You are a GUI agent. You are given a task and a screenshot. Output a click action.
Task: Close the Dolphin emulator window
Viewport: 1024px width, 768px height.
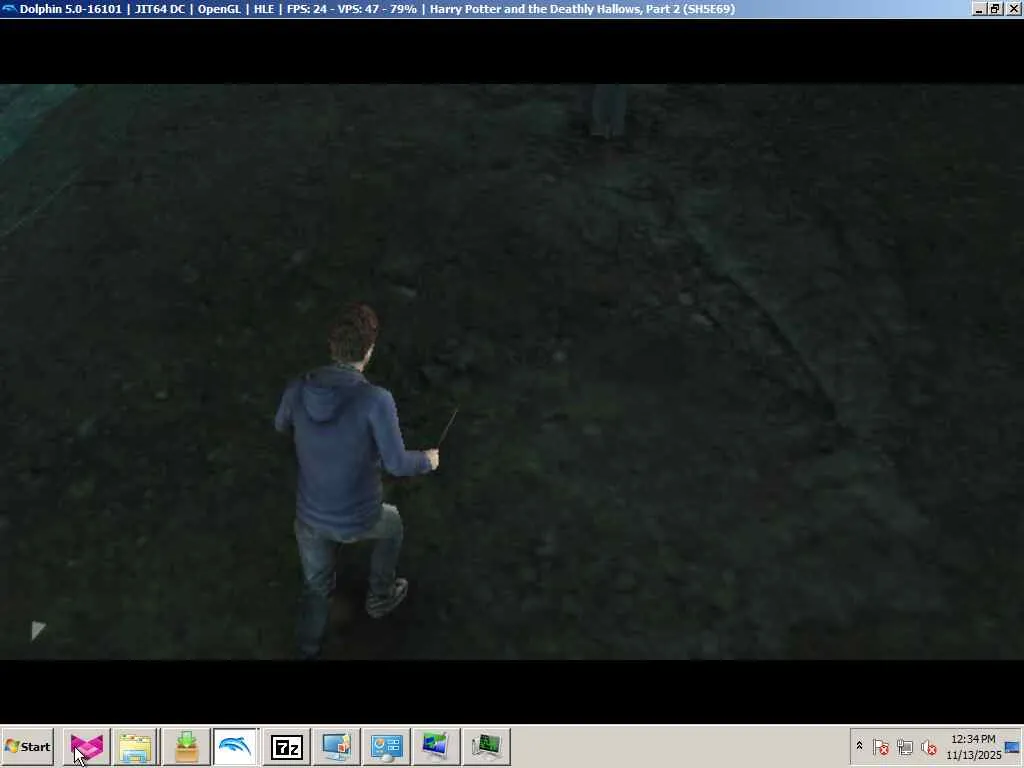pos(1013,9)
